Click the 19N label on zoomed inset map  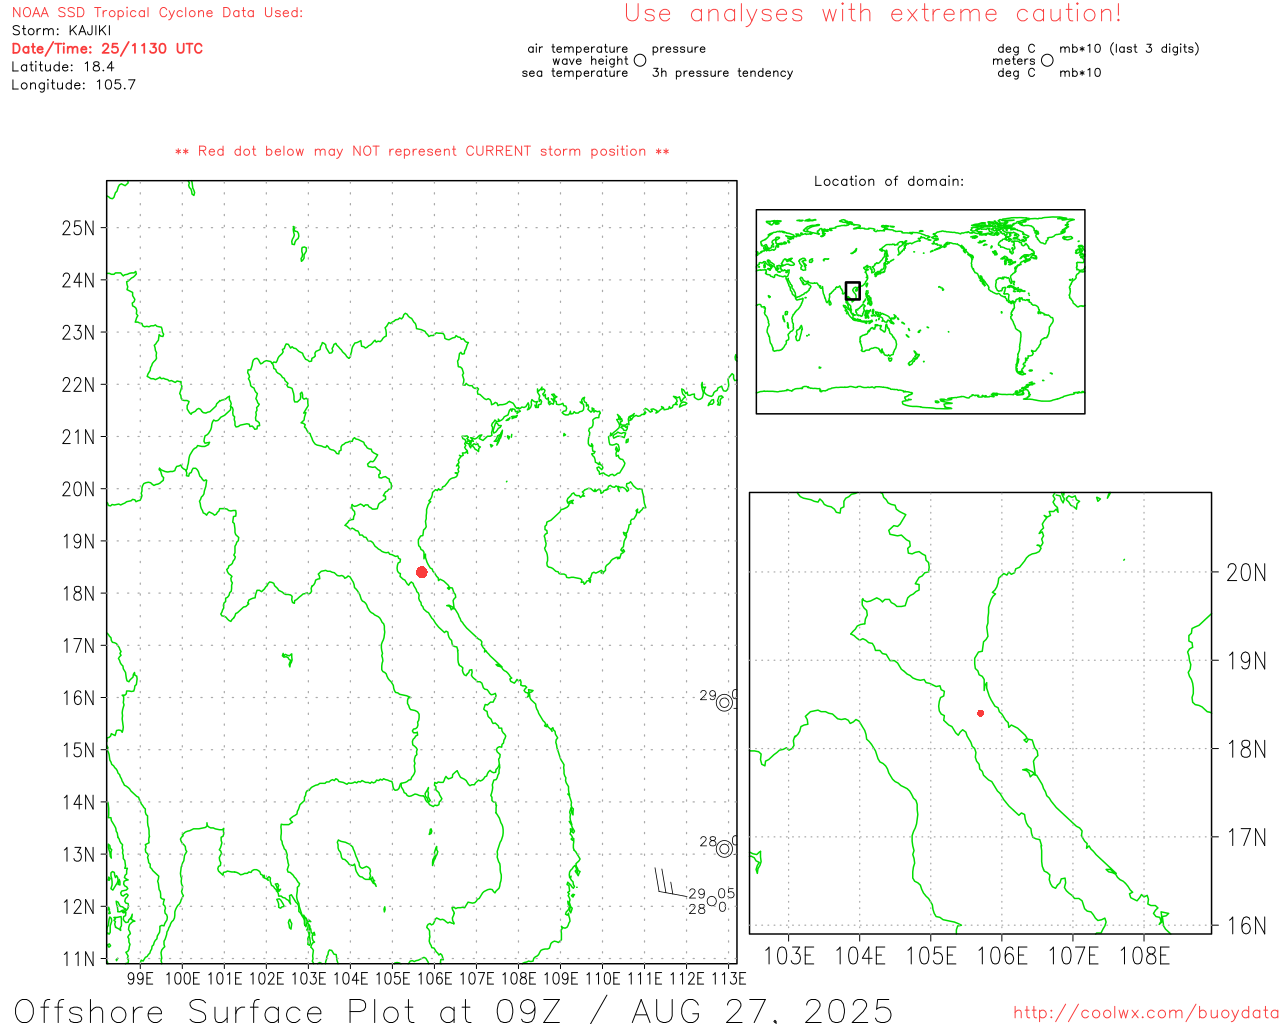coord(1246,661)
